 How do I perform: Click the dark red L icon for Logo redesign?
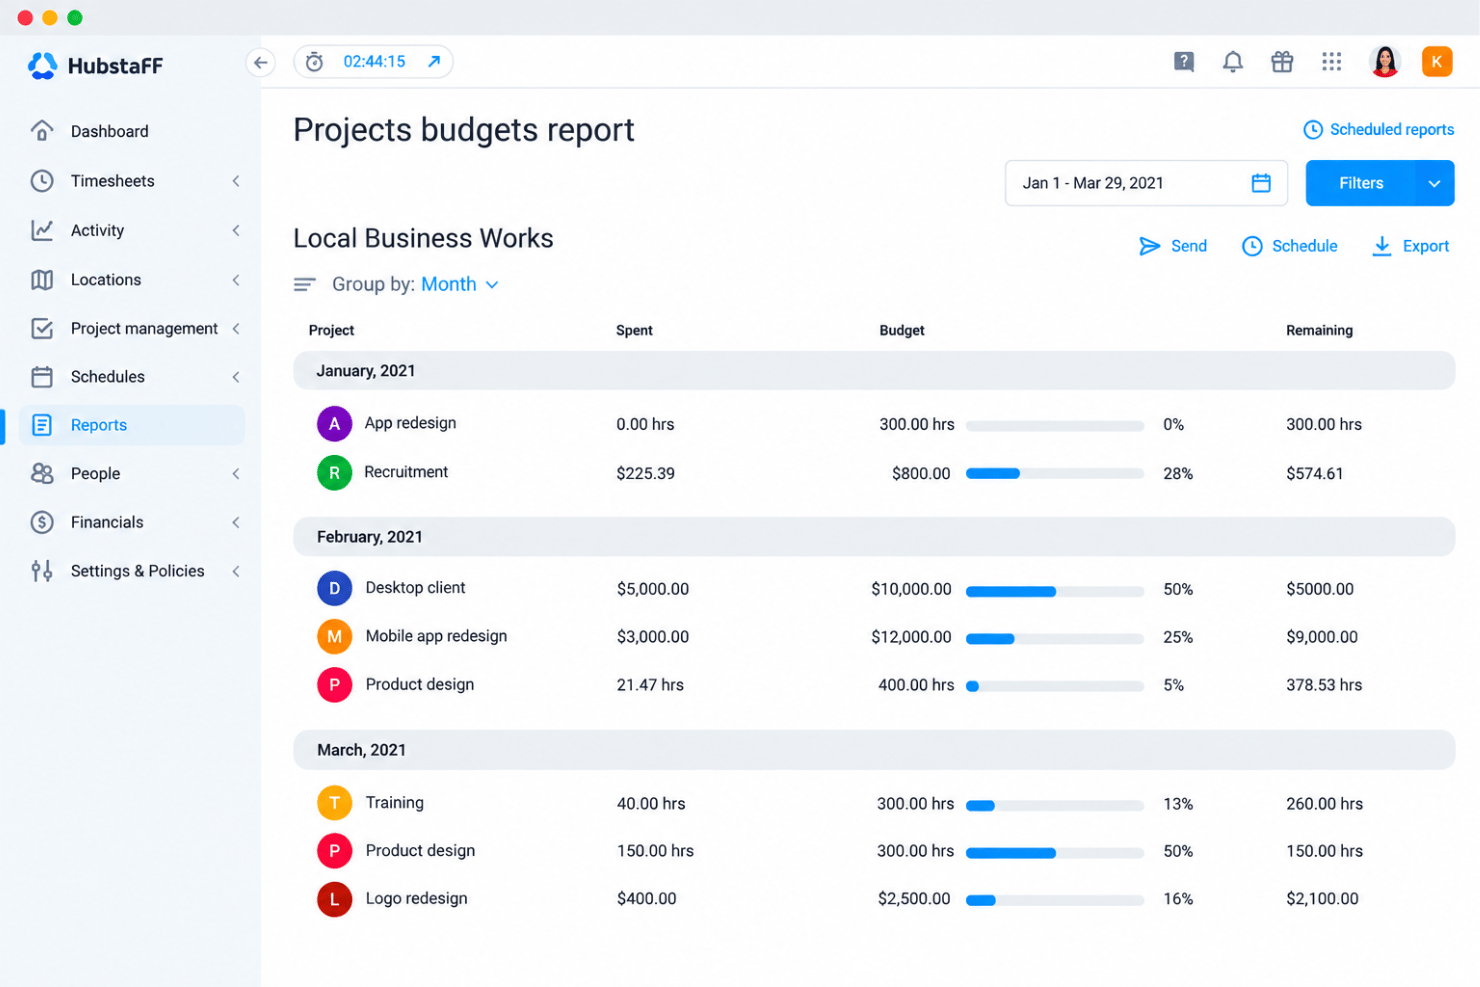334,899
